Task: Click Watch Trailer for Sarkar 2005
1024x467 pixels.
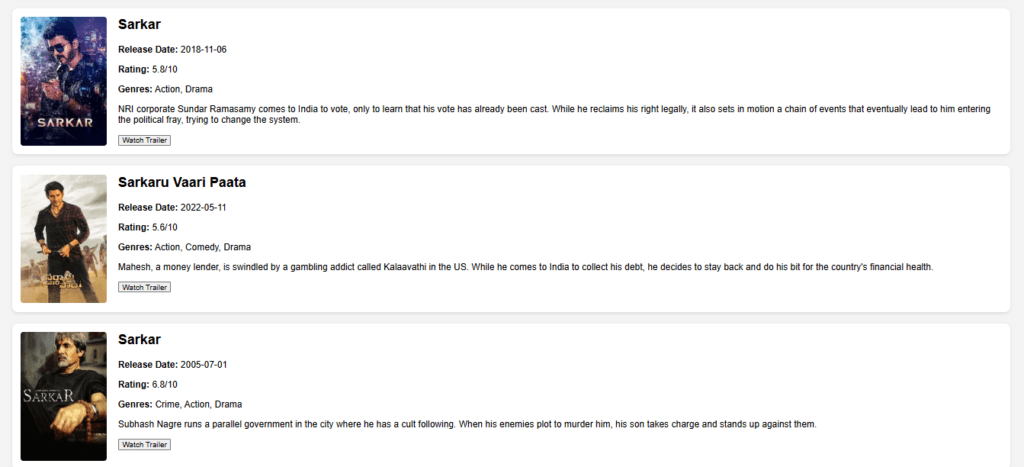Action: pos(144,445)
